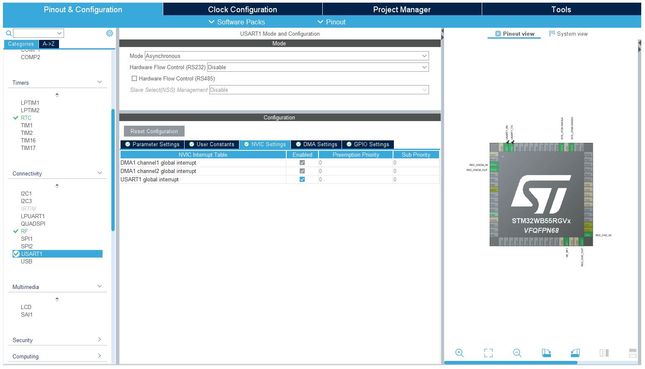This screenshot has height=369, width=645.
Task: Open the sidebar settings gear icon
Action: (109, 33)
